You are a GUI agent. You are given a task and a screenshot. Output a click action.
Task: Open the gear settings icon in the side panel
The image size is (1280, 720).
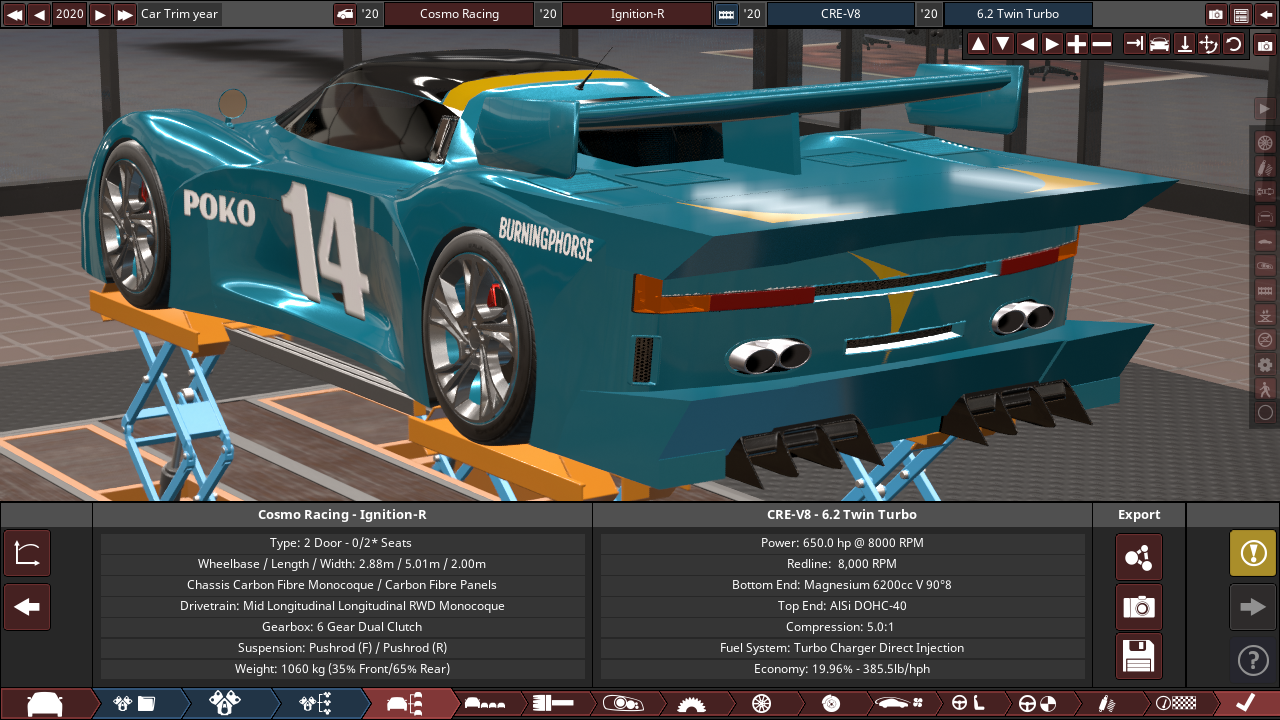click(1264, 364)
